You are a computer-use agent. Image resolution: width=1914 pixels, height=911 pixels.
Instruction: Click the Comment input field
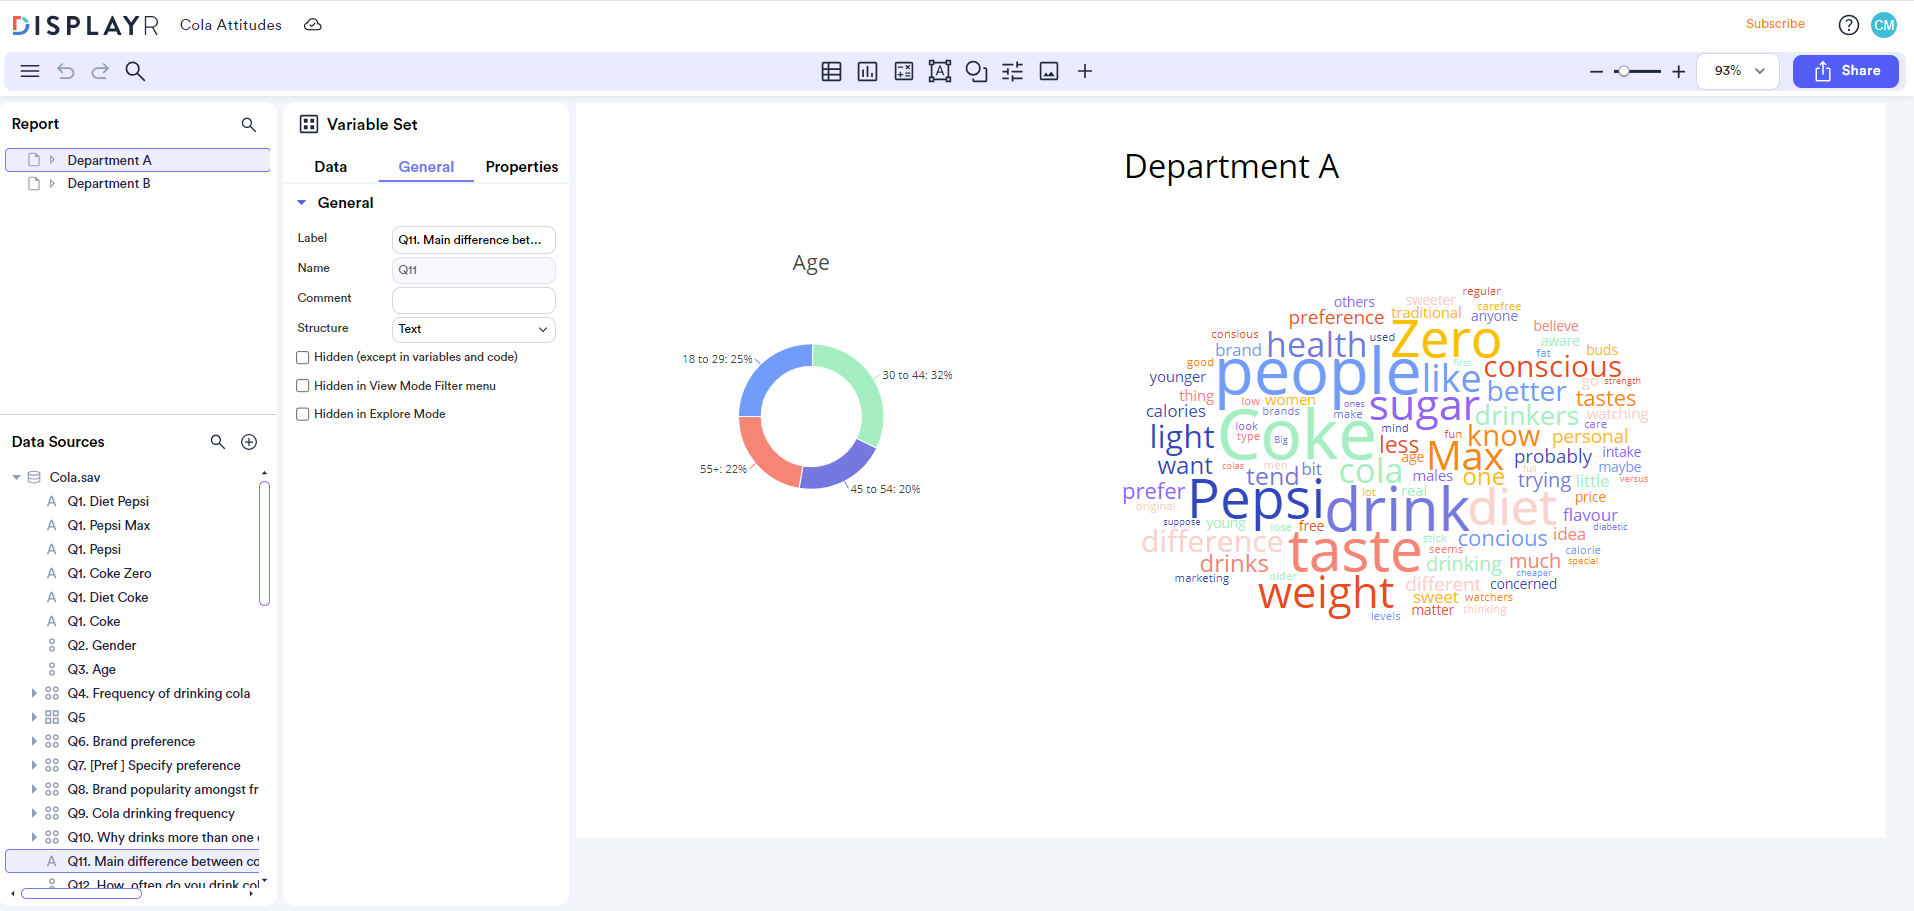pos(473,300)
